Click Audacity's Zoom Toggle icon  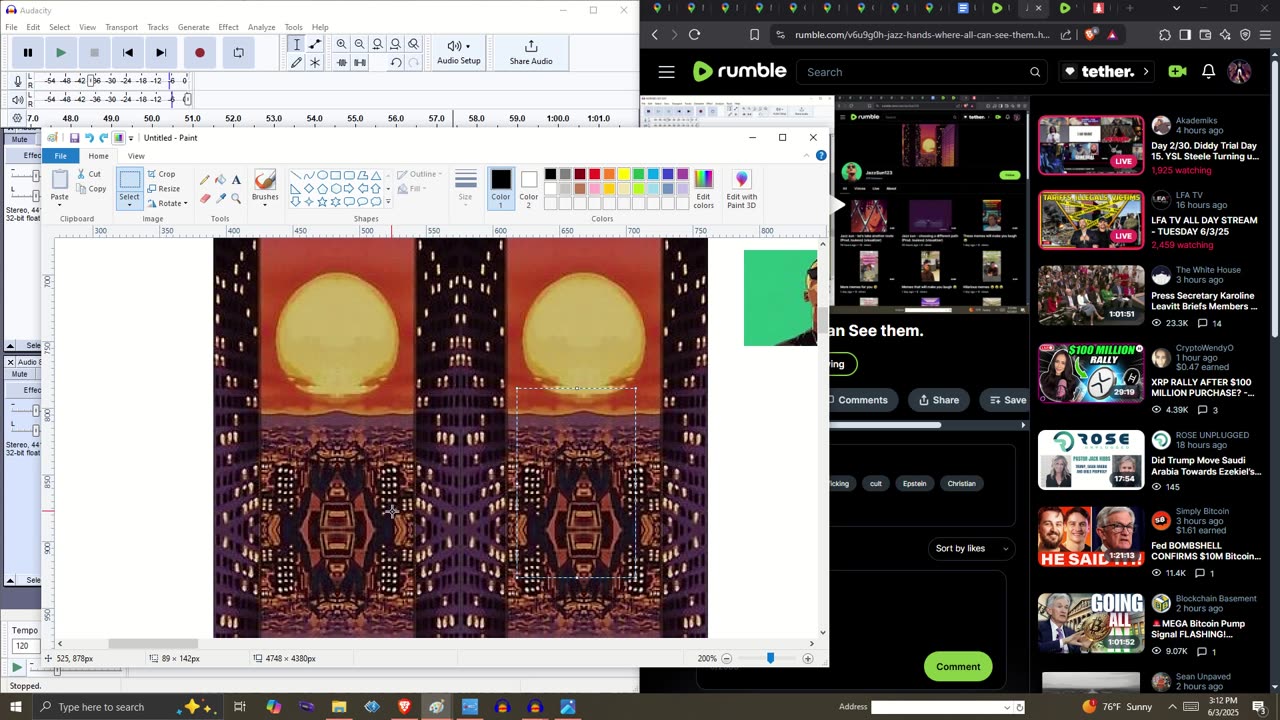coord(414,45)
